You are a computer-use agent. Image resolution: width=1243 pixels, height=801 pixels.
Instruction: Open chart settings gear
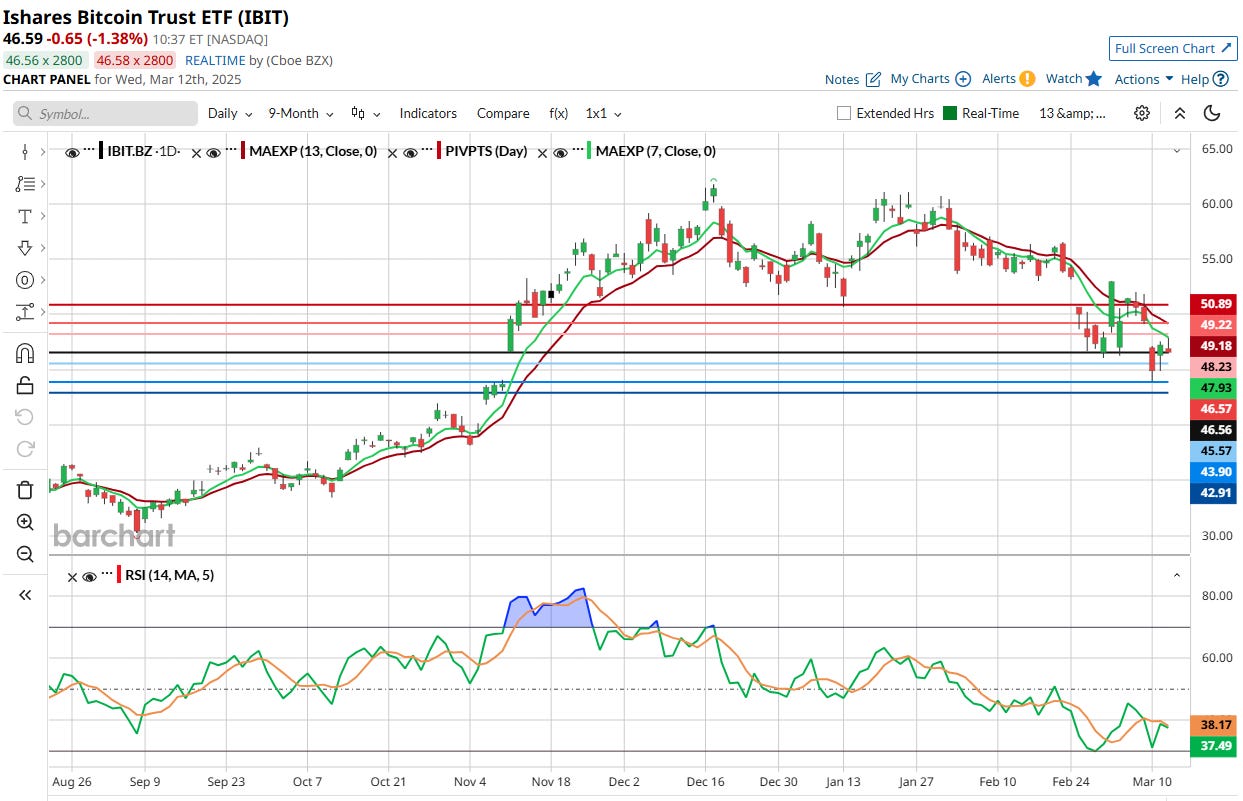[1142, 113]
